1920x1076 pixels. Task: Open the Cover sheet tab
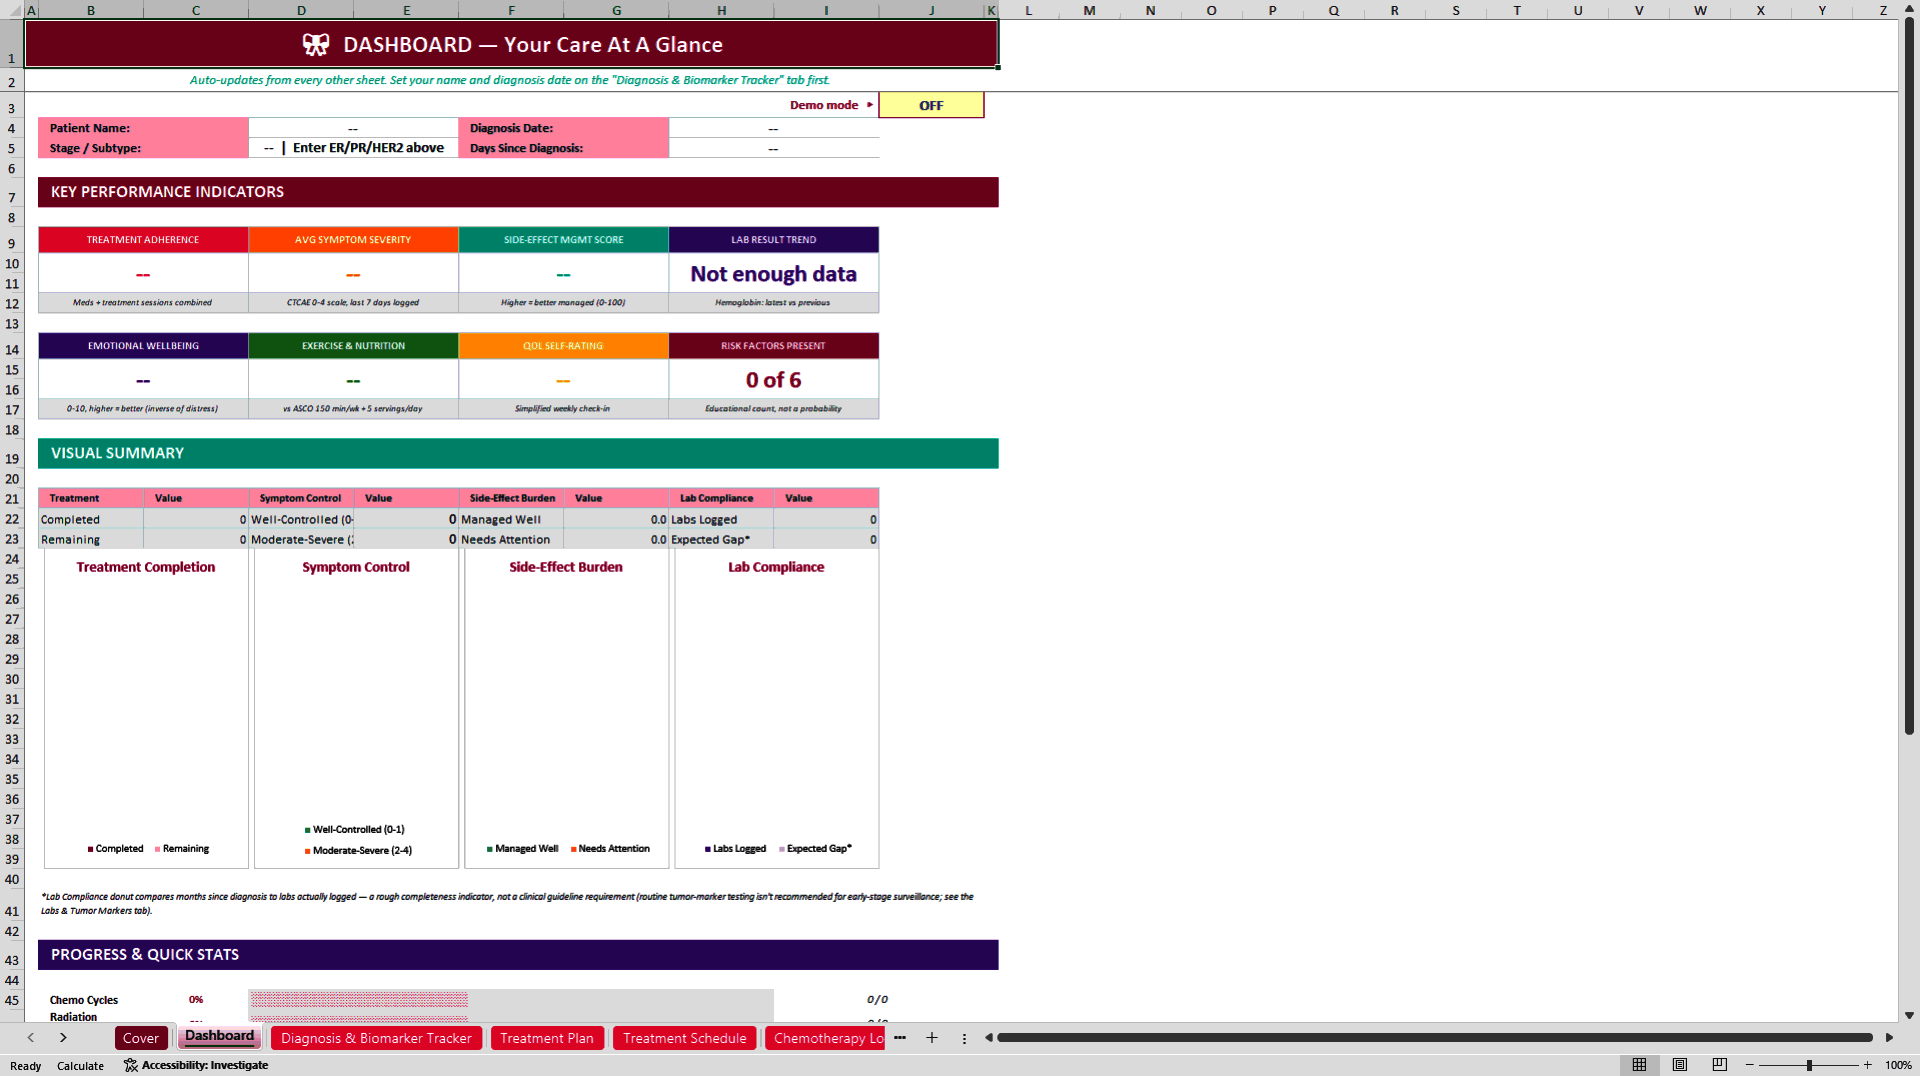[x=141, y=1038]
